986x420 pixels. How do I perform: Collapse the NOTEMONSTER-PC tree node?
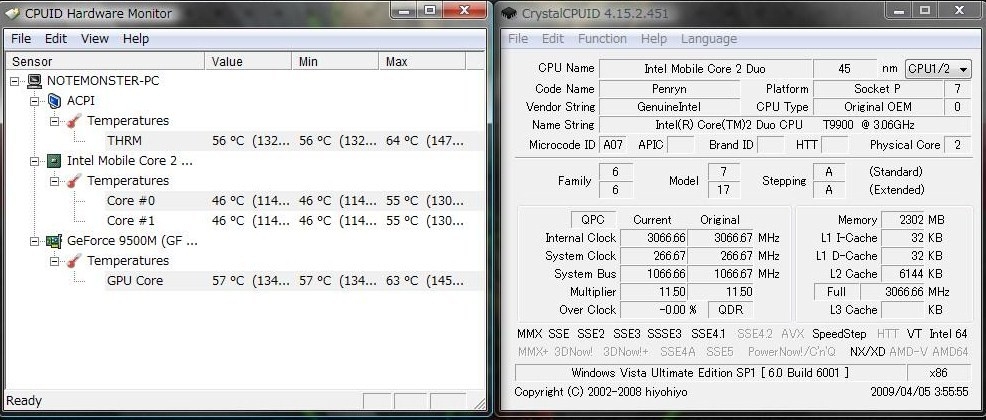coord(15,80)
